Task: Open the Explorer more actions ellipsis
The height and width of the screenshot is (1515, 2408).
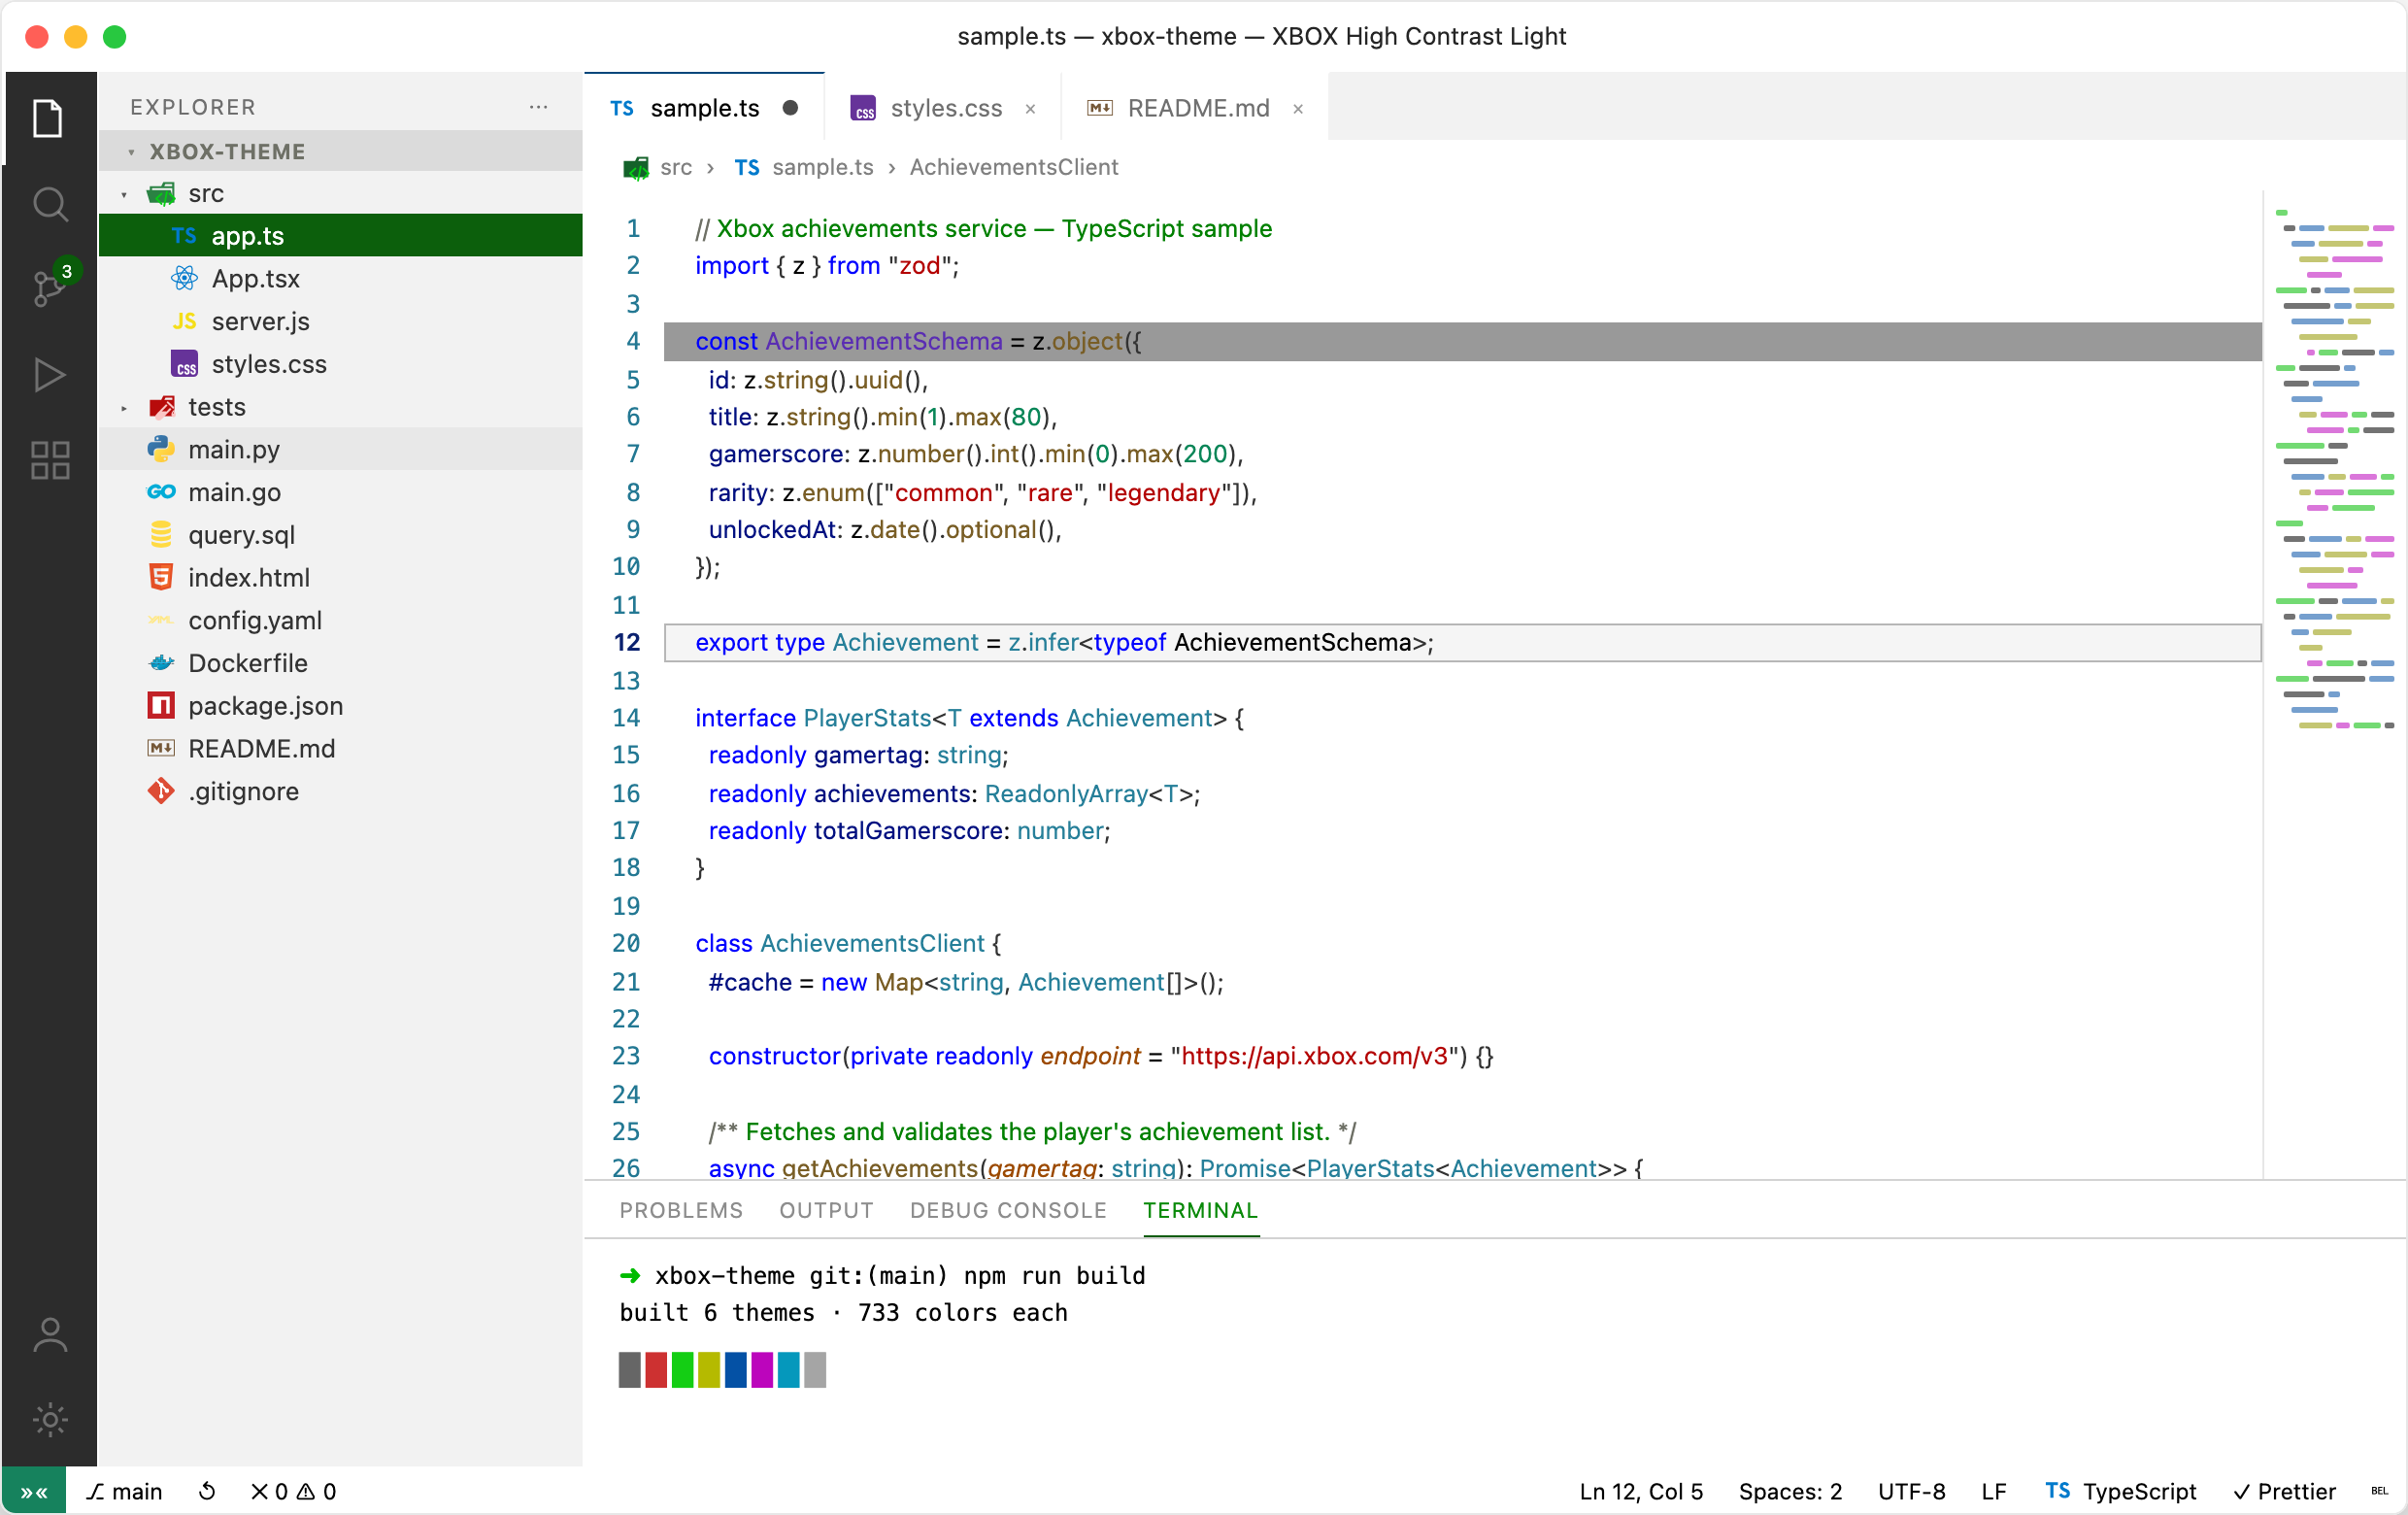Action: (x=538, y=106)
